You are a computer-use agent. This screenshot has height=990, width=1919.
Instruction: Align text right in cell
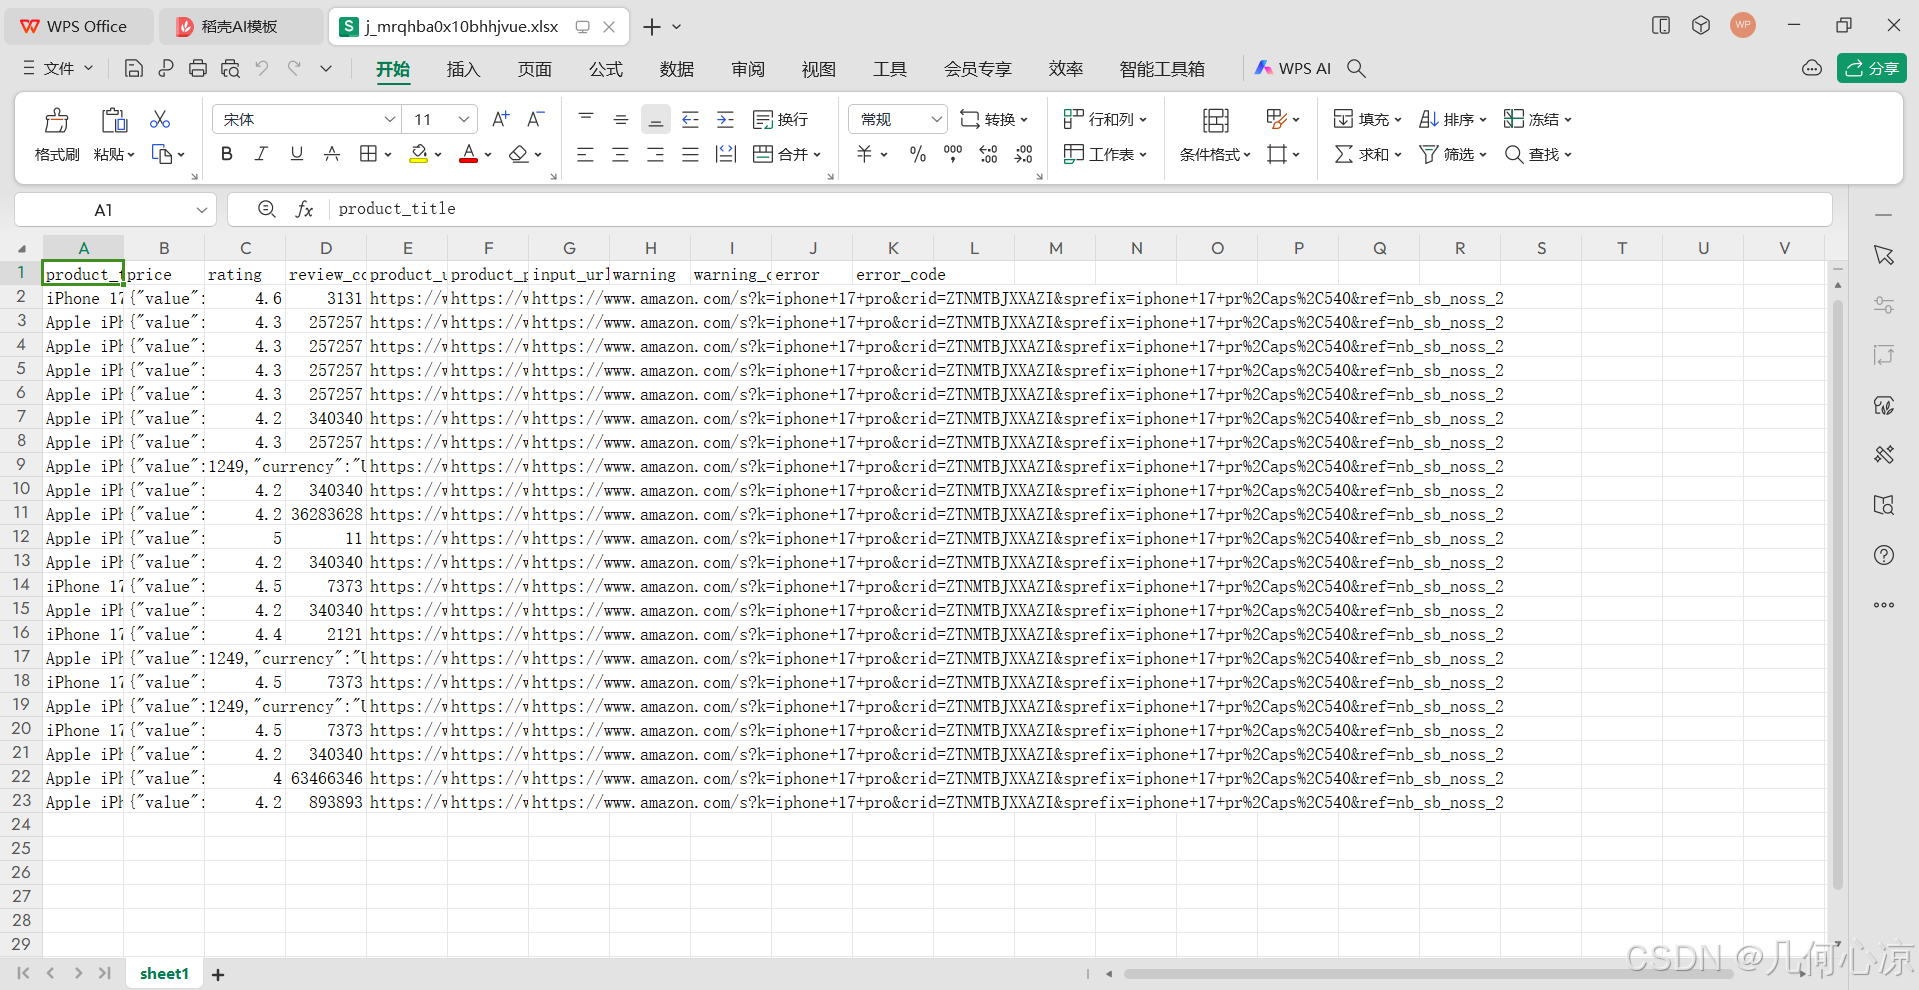click(656, 154)
